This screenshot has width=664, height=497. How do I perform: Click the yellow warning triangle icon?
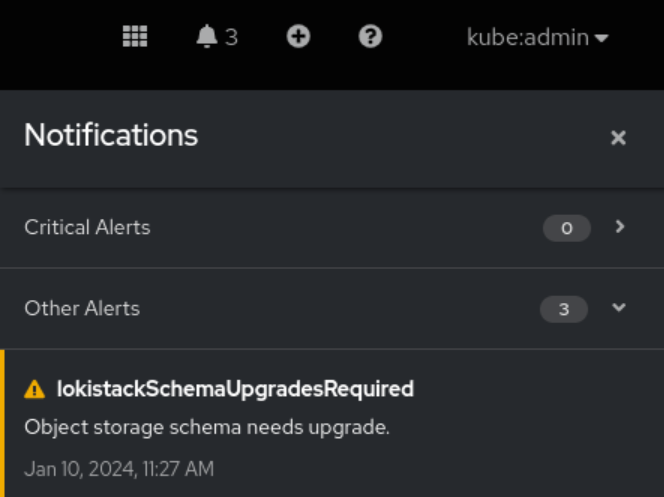coord(35,389)
